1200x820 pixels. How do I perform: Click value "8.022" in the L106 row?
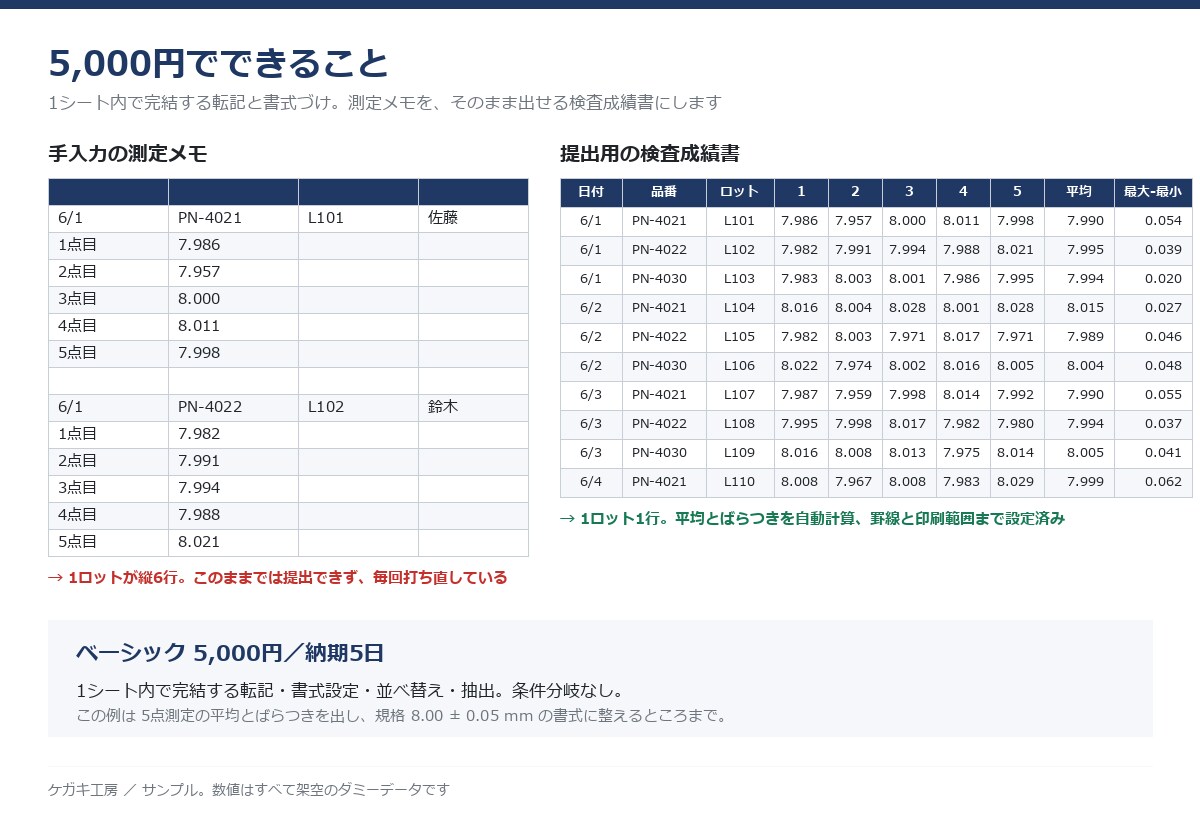coord(800,366)
